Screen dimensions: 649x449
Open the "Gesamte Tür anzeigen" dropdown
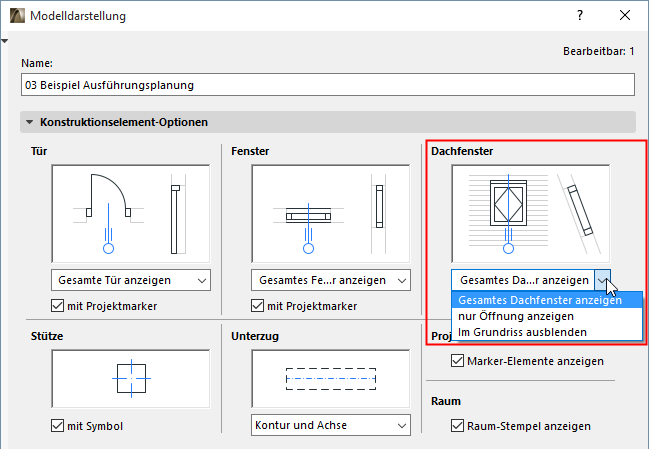[x=130, y=280]
